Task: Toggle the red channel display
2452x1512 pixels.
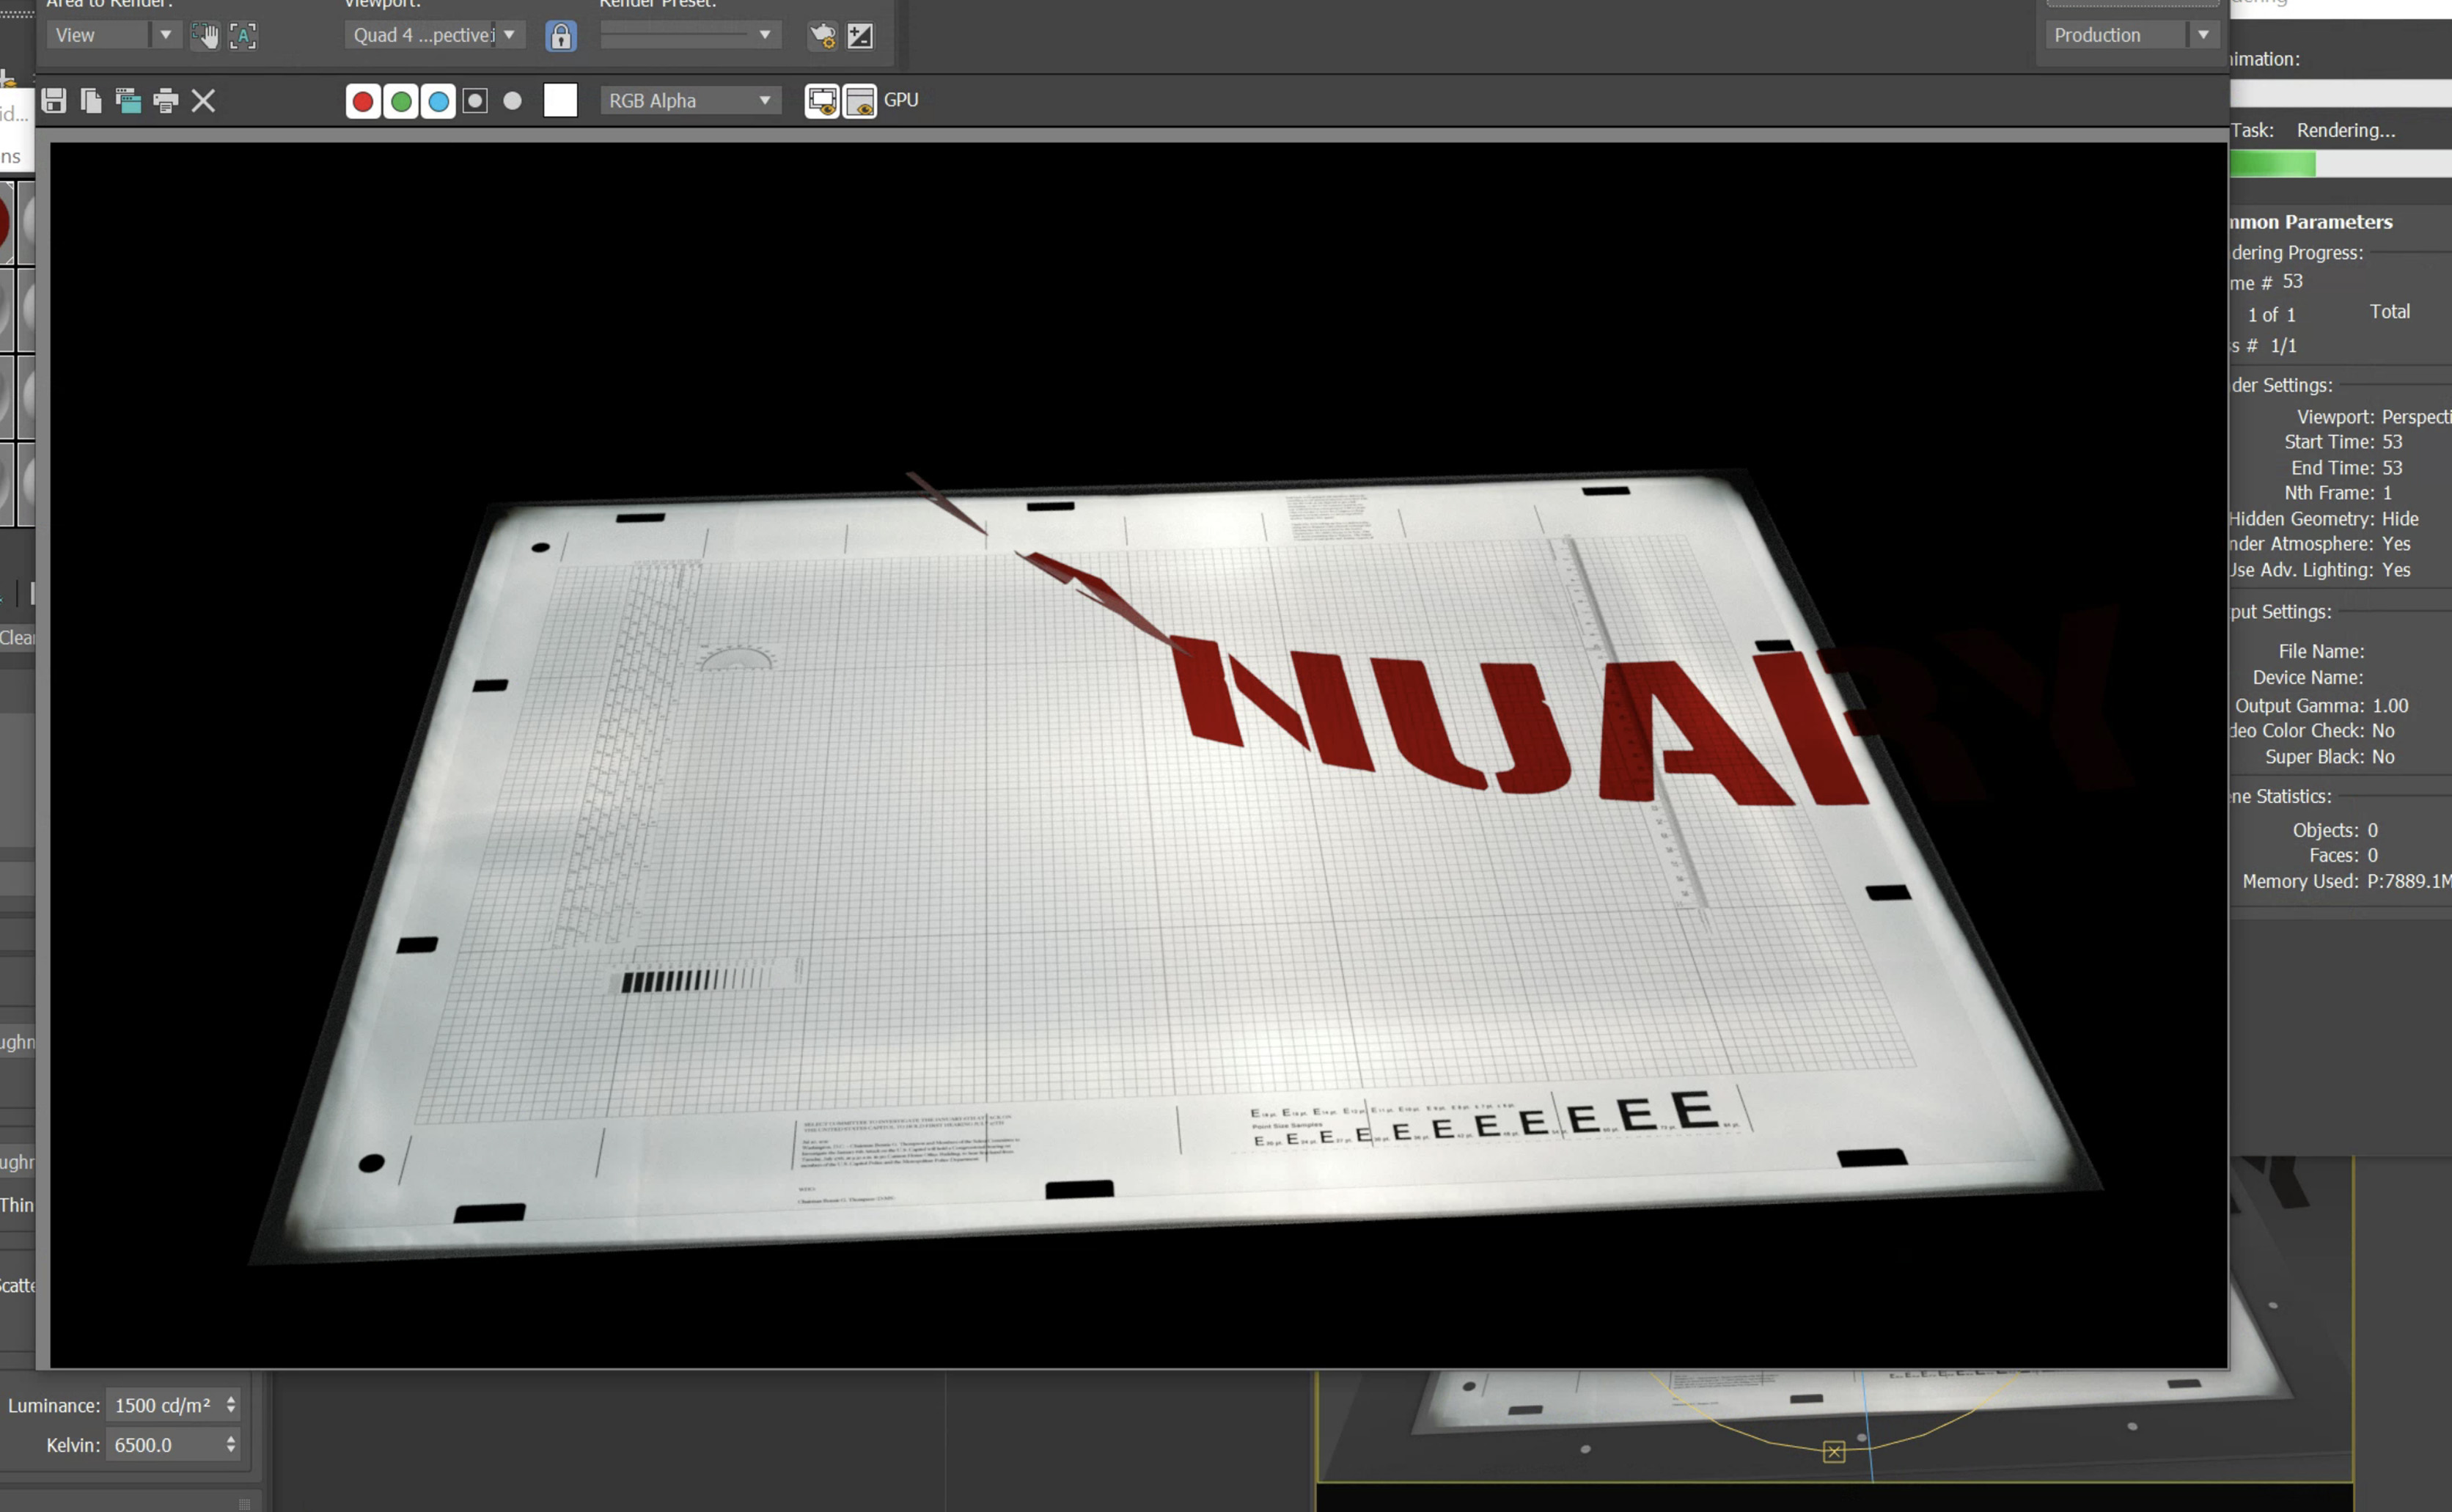Action: [363, 101]
